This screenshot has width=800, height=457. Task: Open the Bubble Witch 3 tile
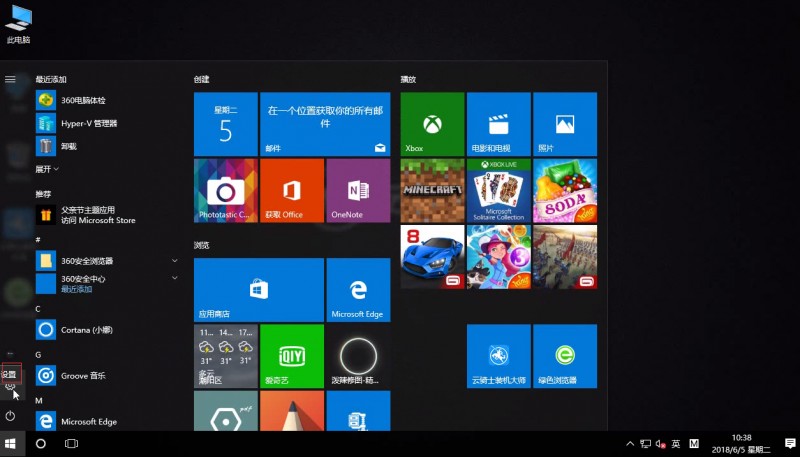pyautogui.click(x=498, y=257)
